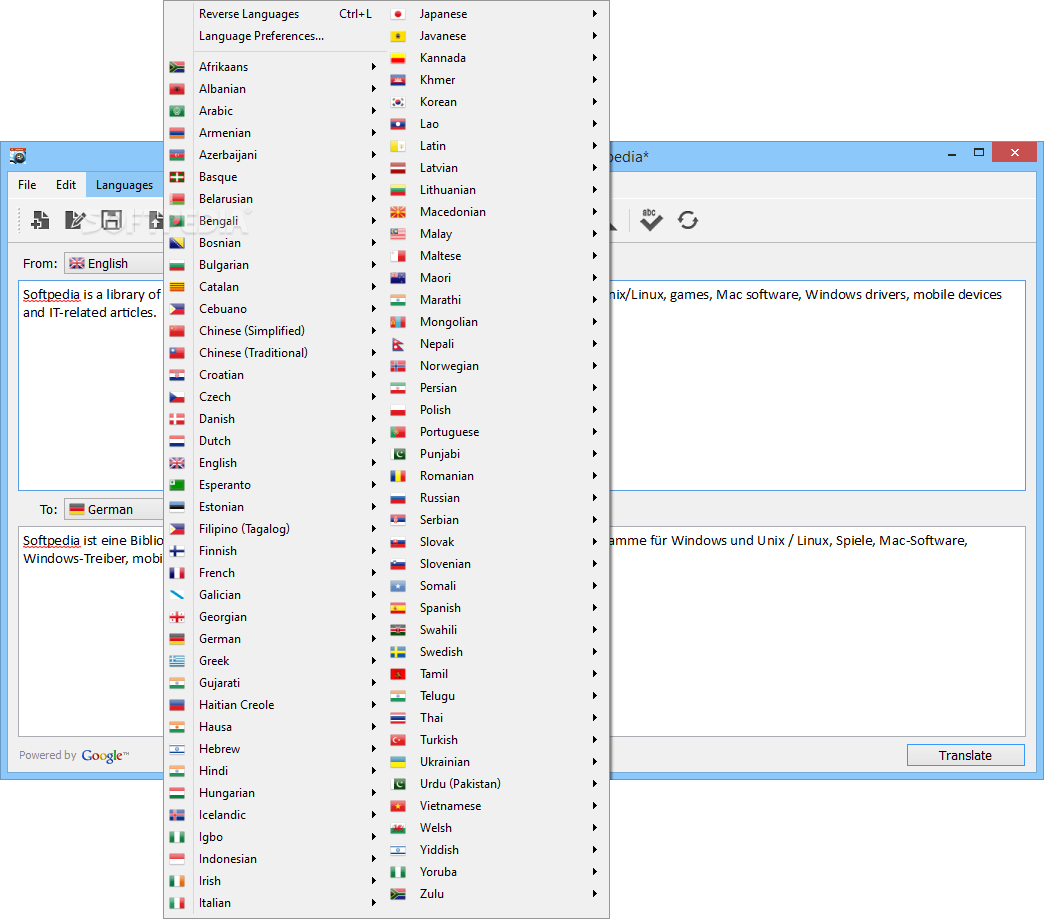
Task: Select Reverse Languages menu entry
Action: [275, 14]
